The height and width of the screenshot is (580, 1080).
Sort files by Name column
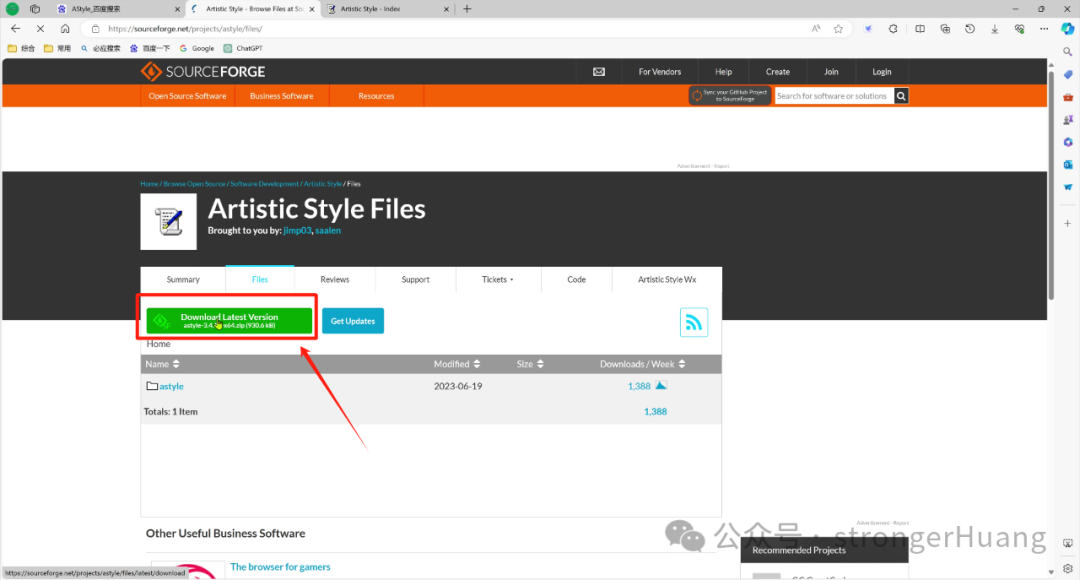point(162,364)
